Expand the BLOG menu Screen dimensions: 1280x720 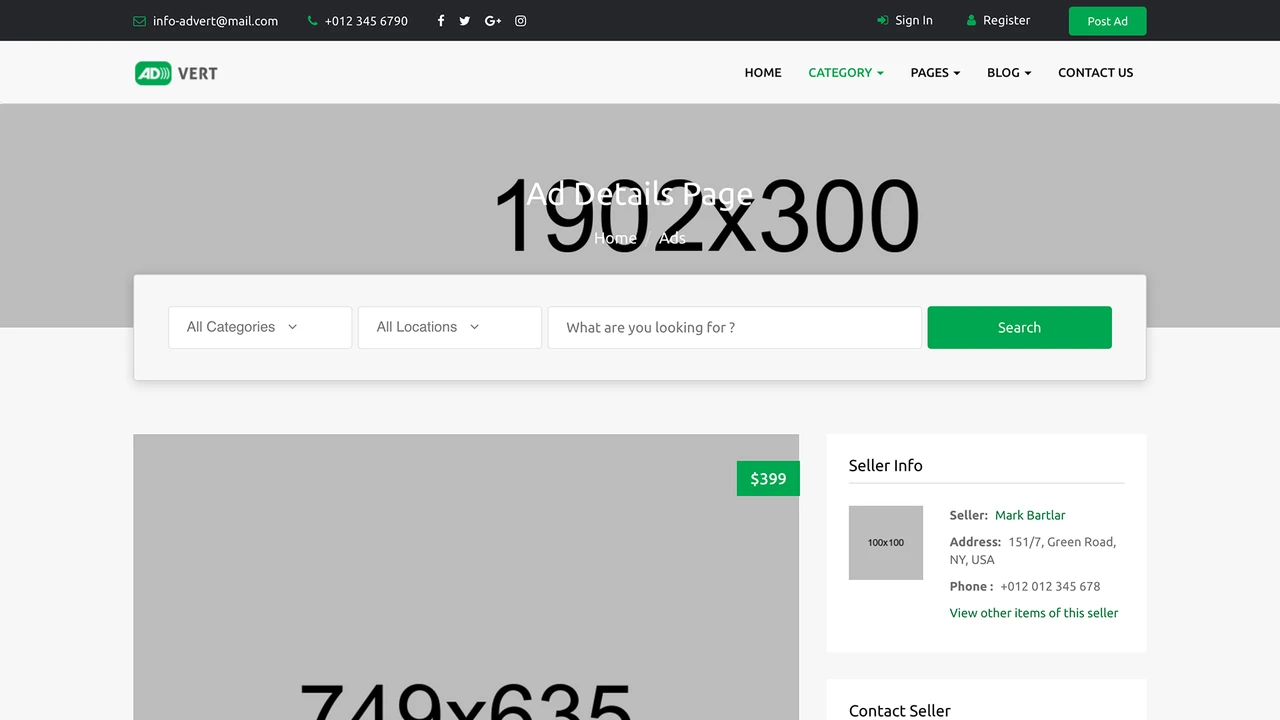[1009, 73]
